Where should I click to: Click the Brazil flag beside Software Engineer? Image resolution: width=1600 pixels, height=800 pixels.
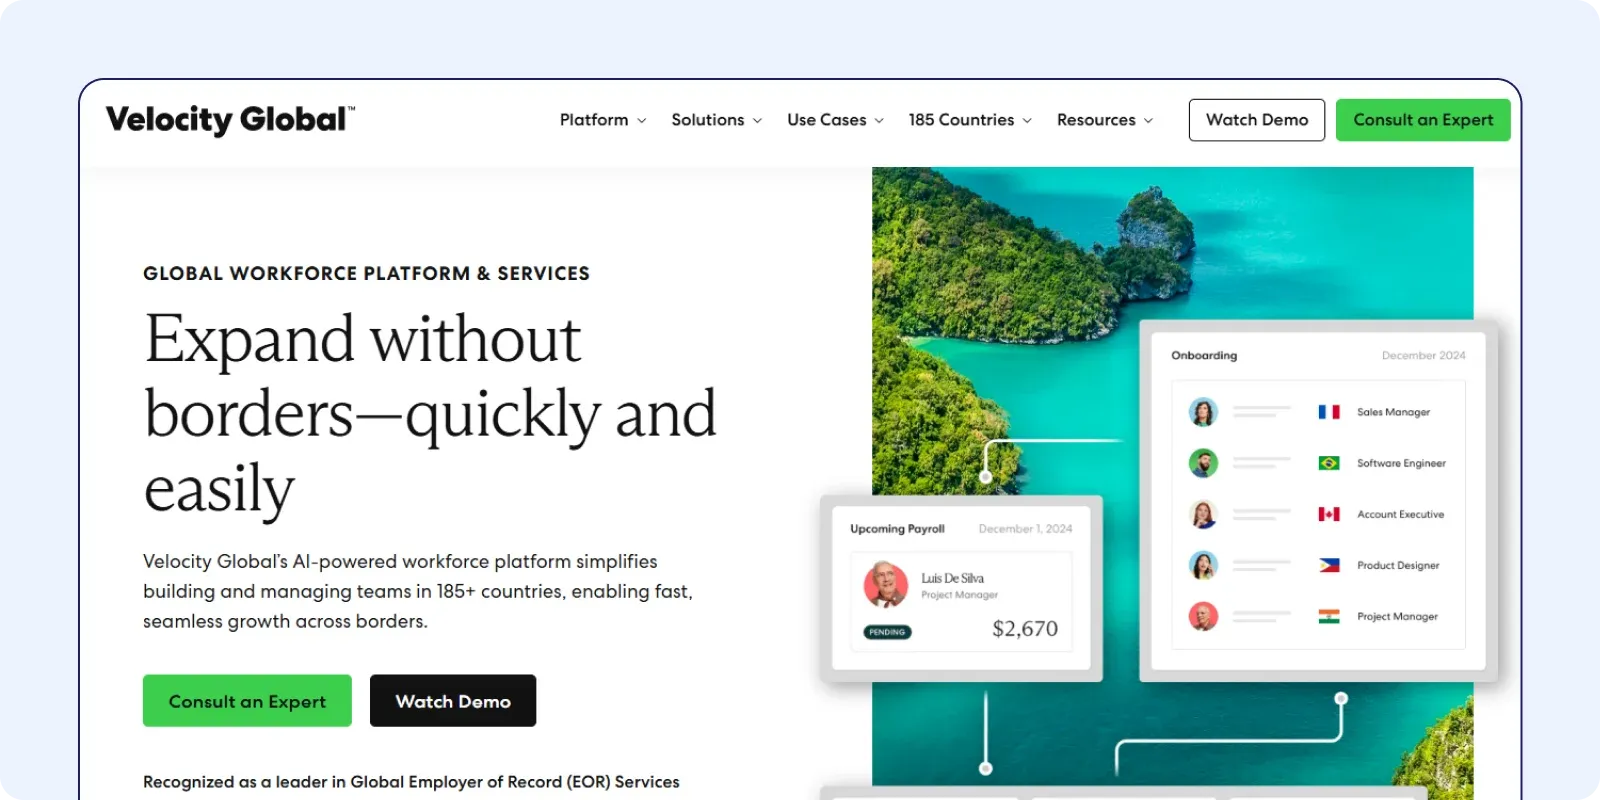pos(1329,463)
